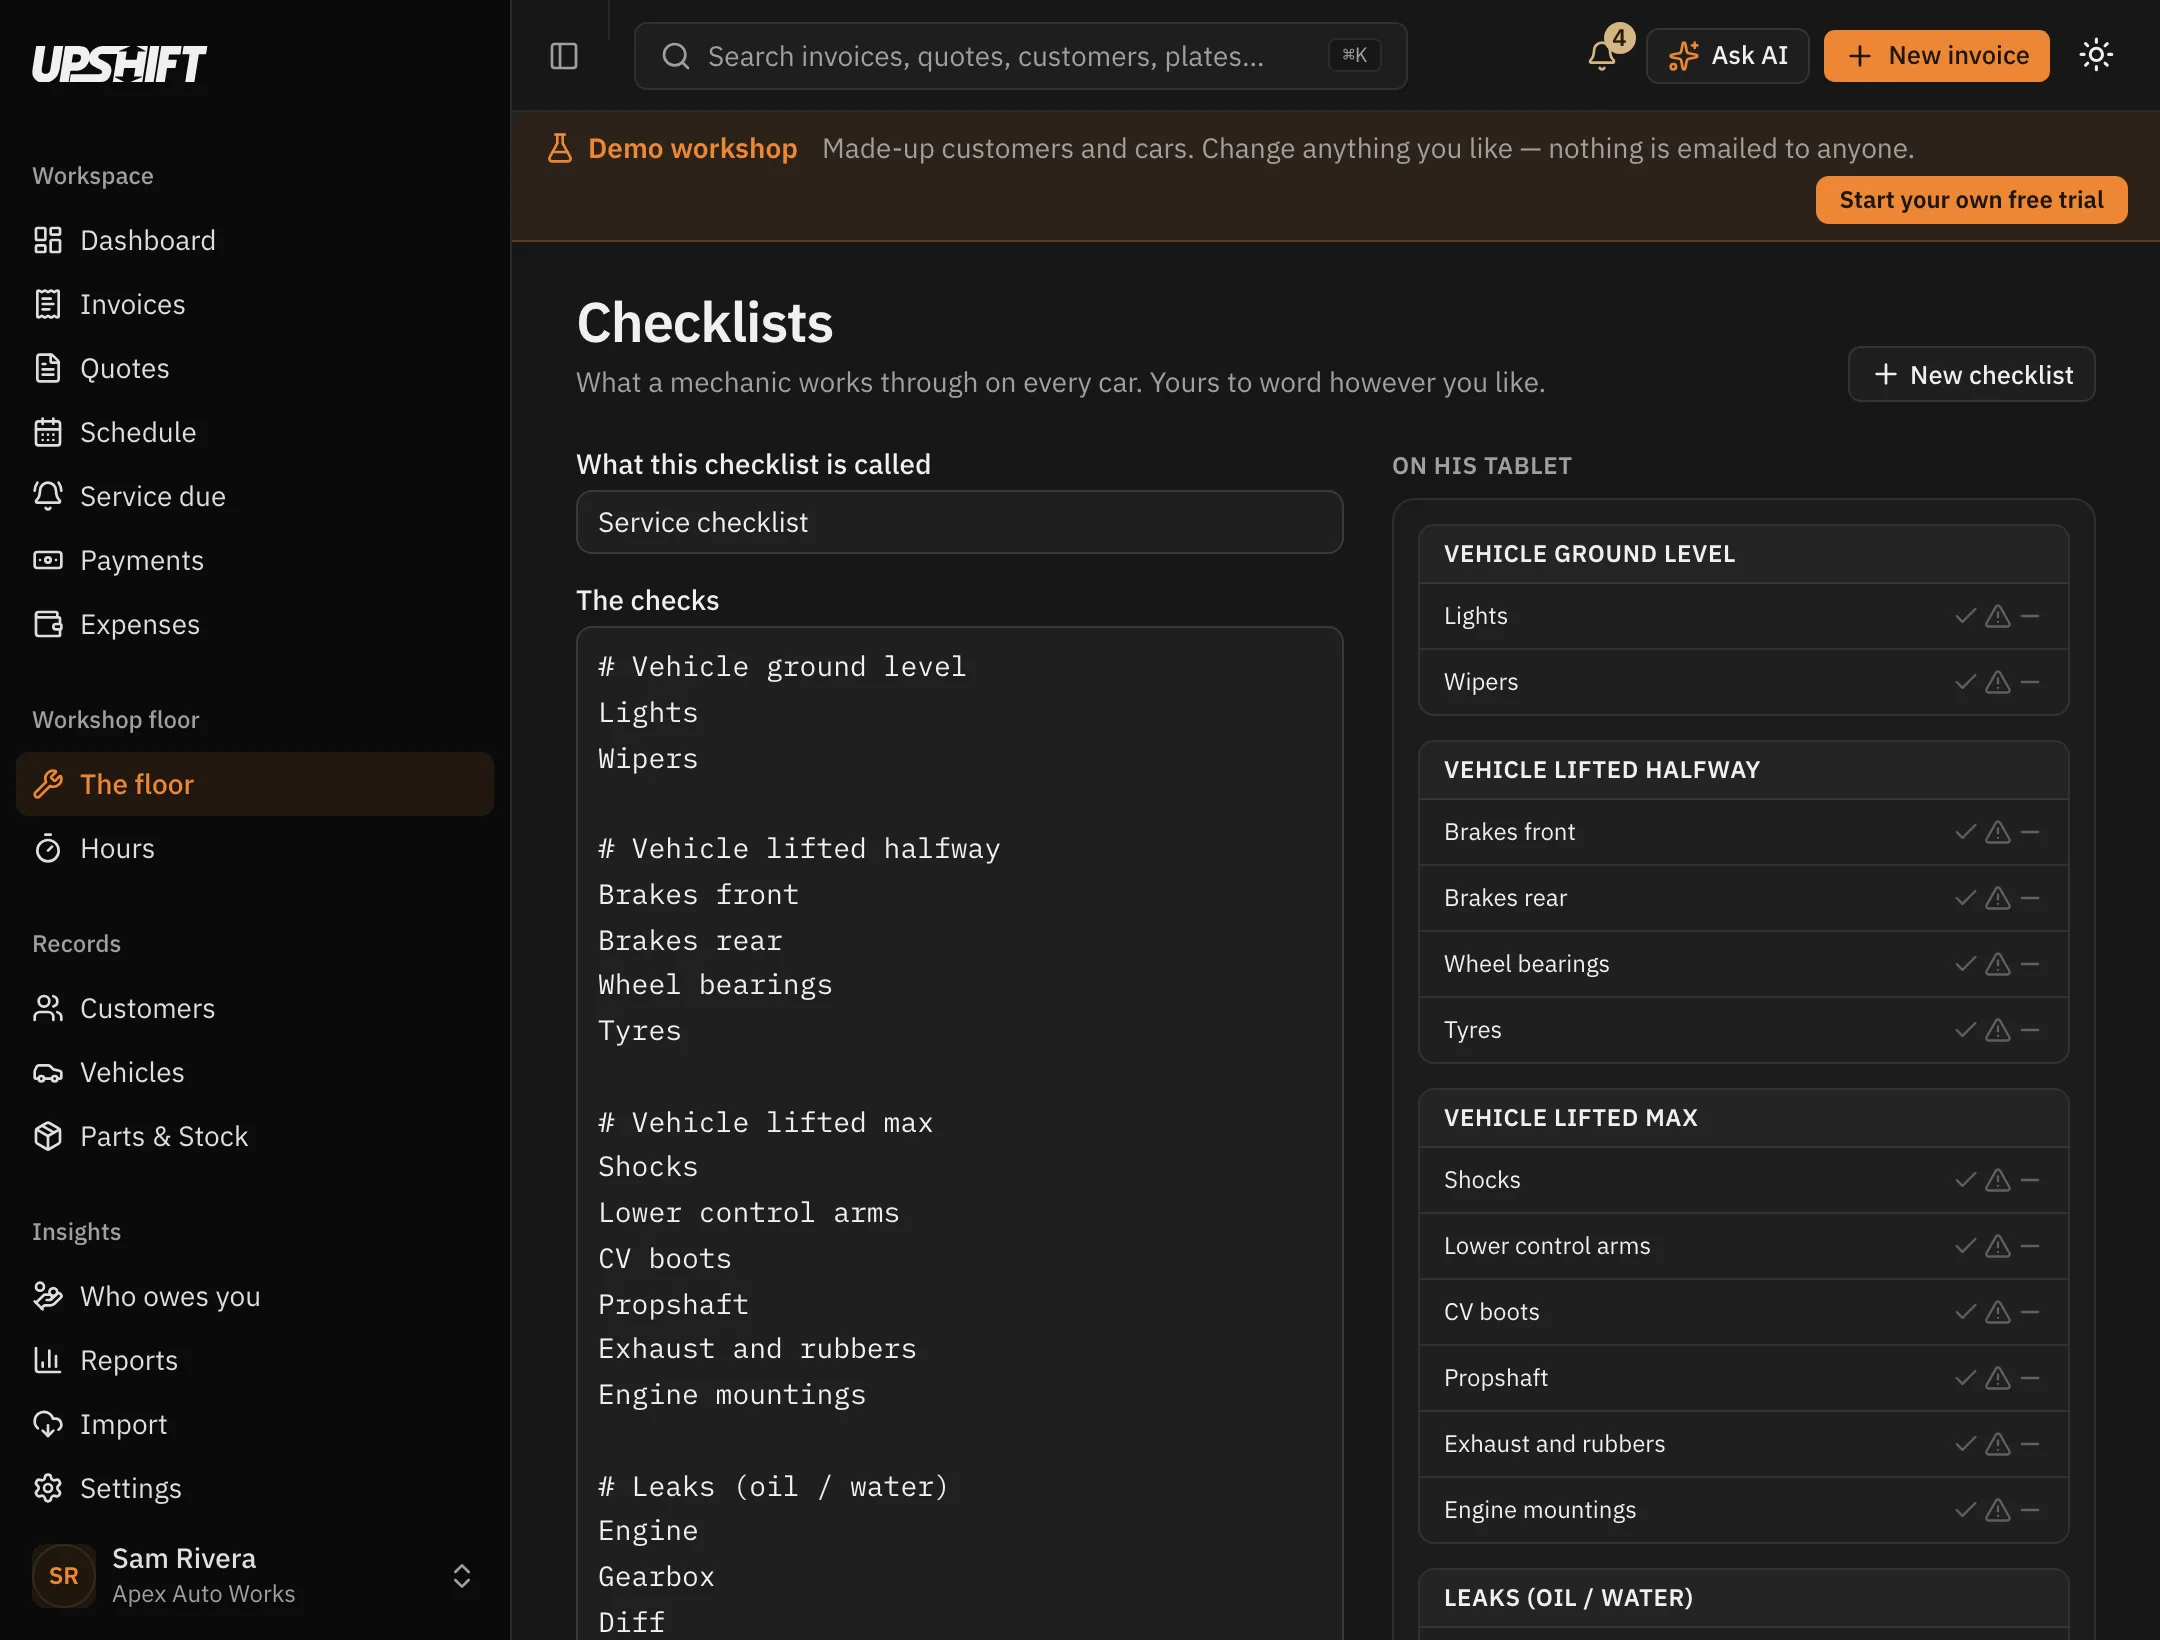The width and height of the screenshot is (2160, 1640).
Task: Open notifications bell with badge 4
Action: (1604, 55)
